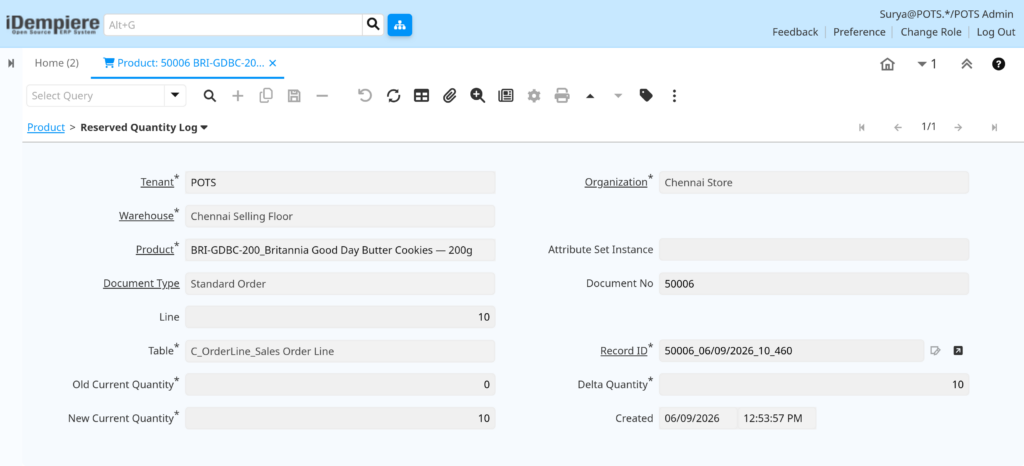The height and width of the screenshot is (466, 1024).
Task: Expand the collapsed left side panel
Action: pos(11,63)
